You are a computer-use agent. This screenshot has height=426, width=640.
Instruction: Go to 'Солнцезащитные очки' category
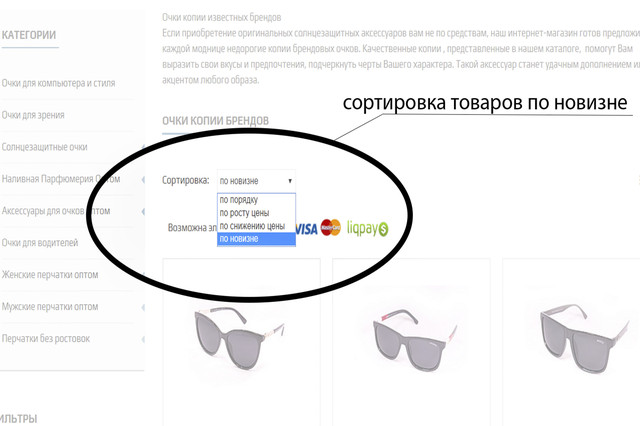click(44, 147)
